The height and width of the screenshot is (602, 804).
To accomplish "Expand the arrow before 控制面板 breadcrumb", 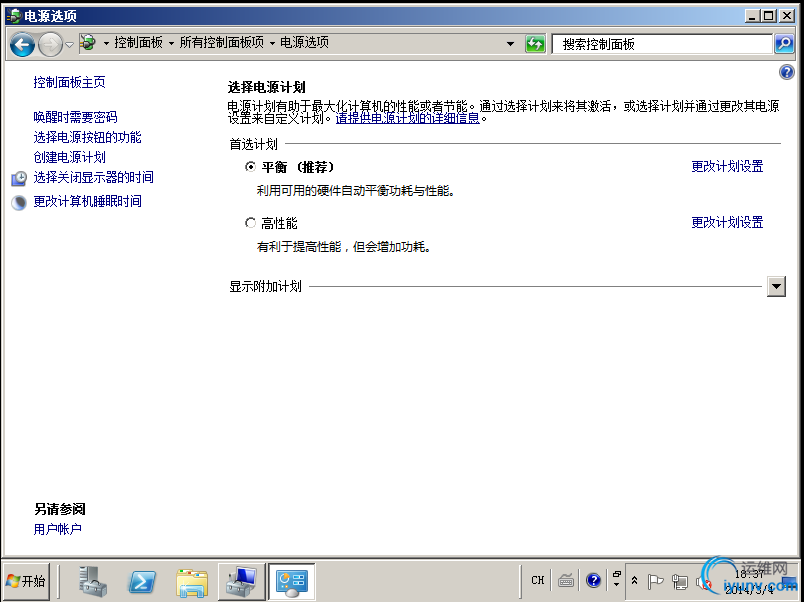I will 106,44.
